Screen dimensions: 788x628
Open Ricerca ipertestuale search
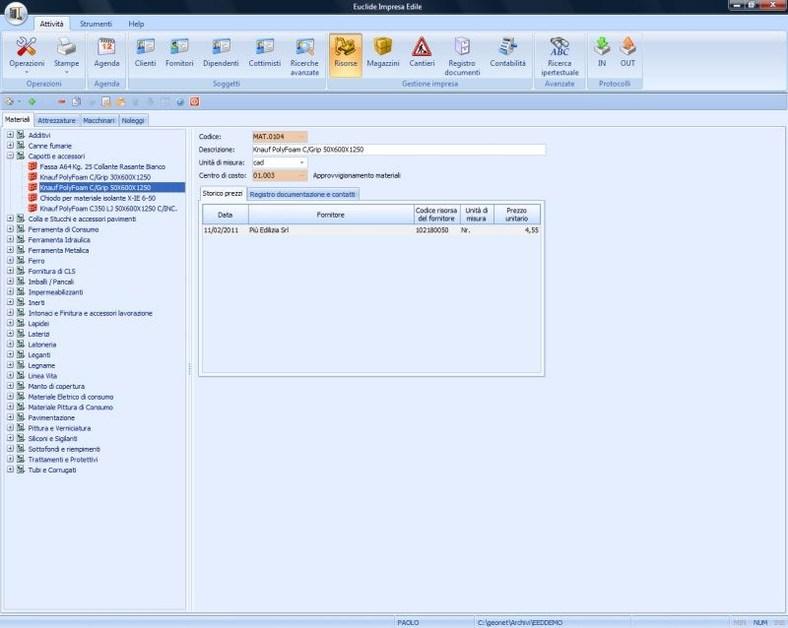pos(559,55)
